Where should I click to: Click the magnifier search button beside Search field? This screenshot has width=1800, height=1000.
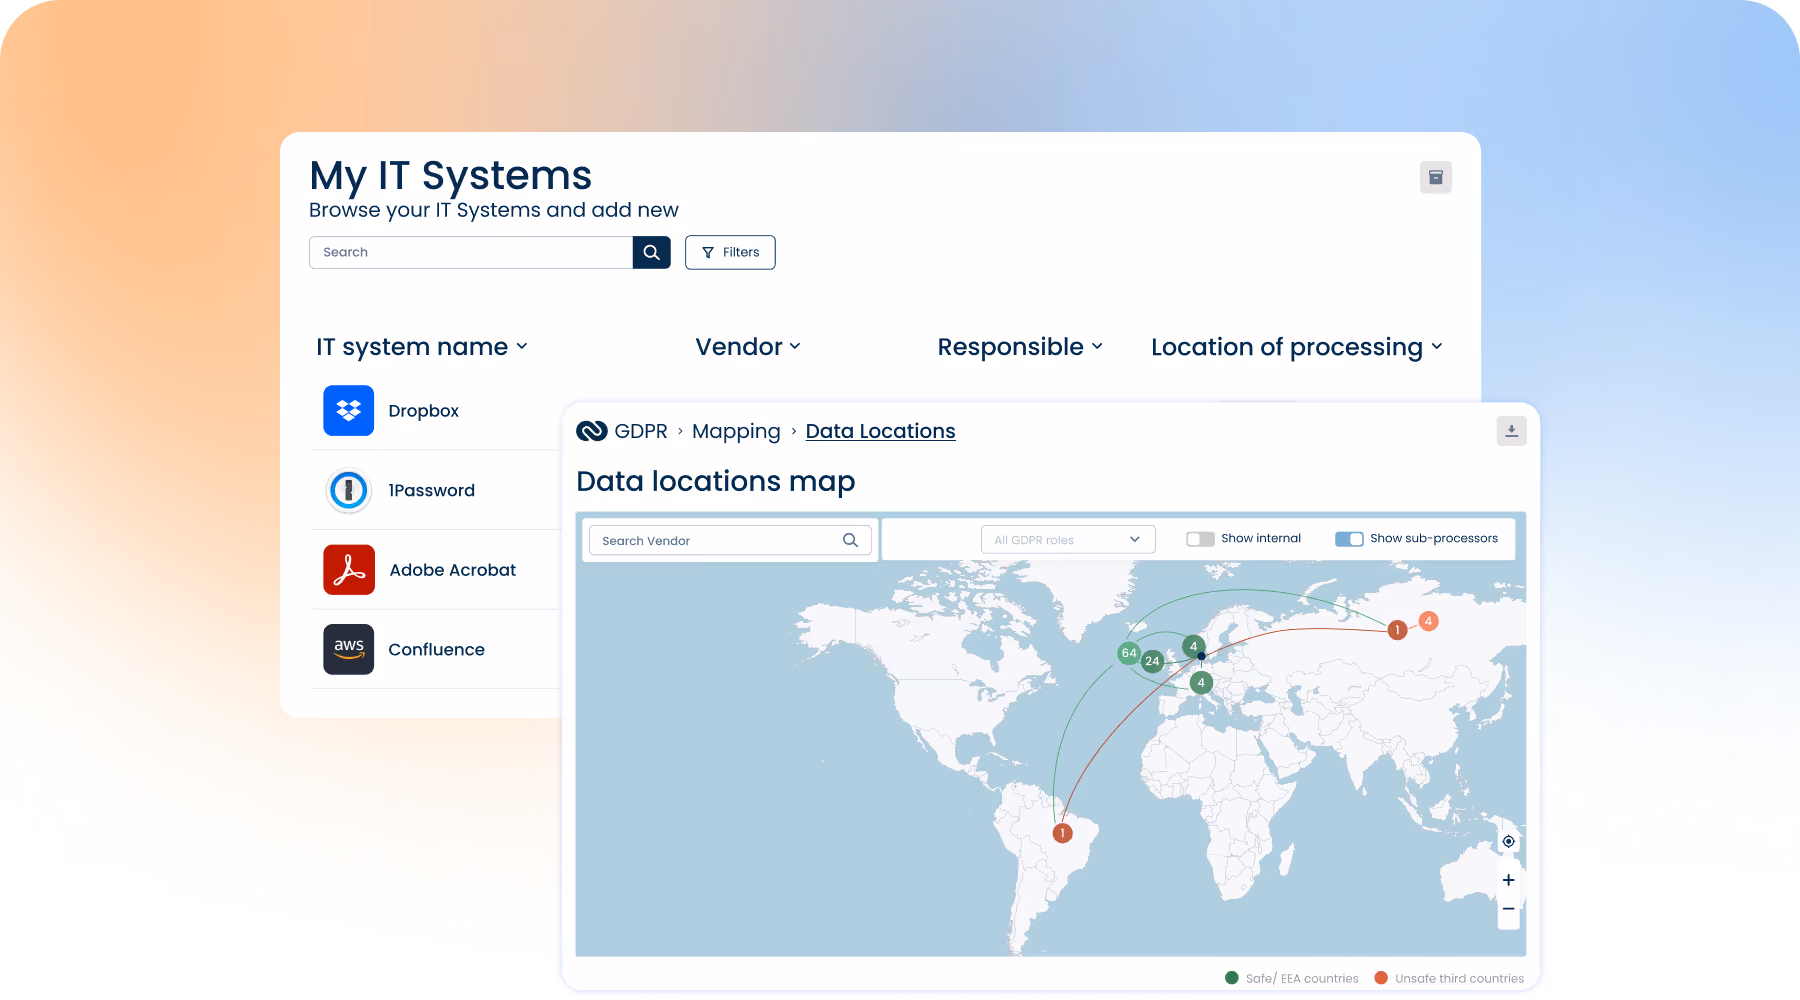[651, 252]
